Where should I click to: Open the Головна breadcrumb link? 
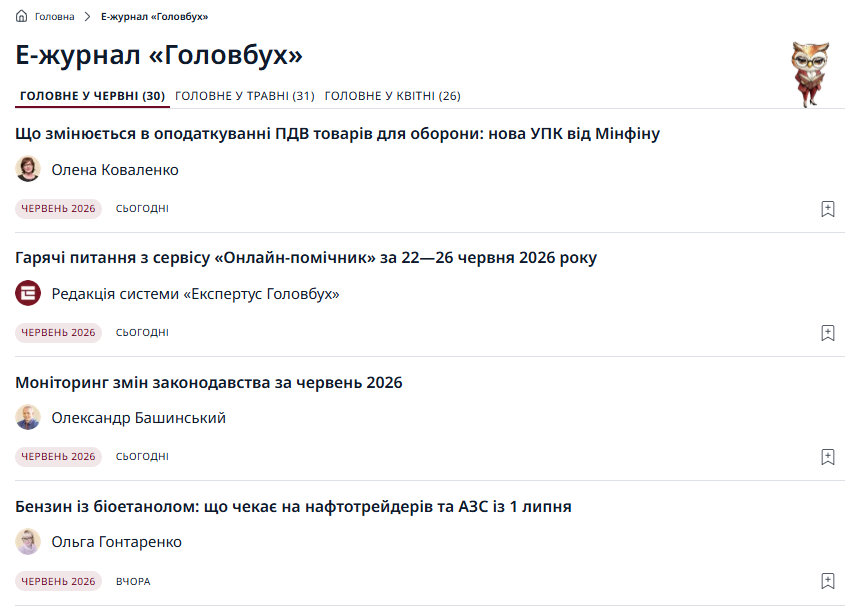tap(55, 17)
